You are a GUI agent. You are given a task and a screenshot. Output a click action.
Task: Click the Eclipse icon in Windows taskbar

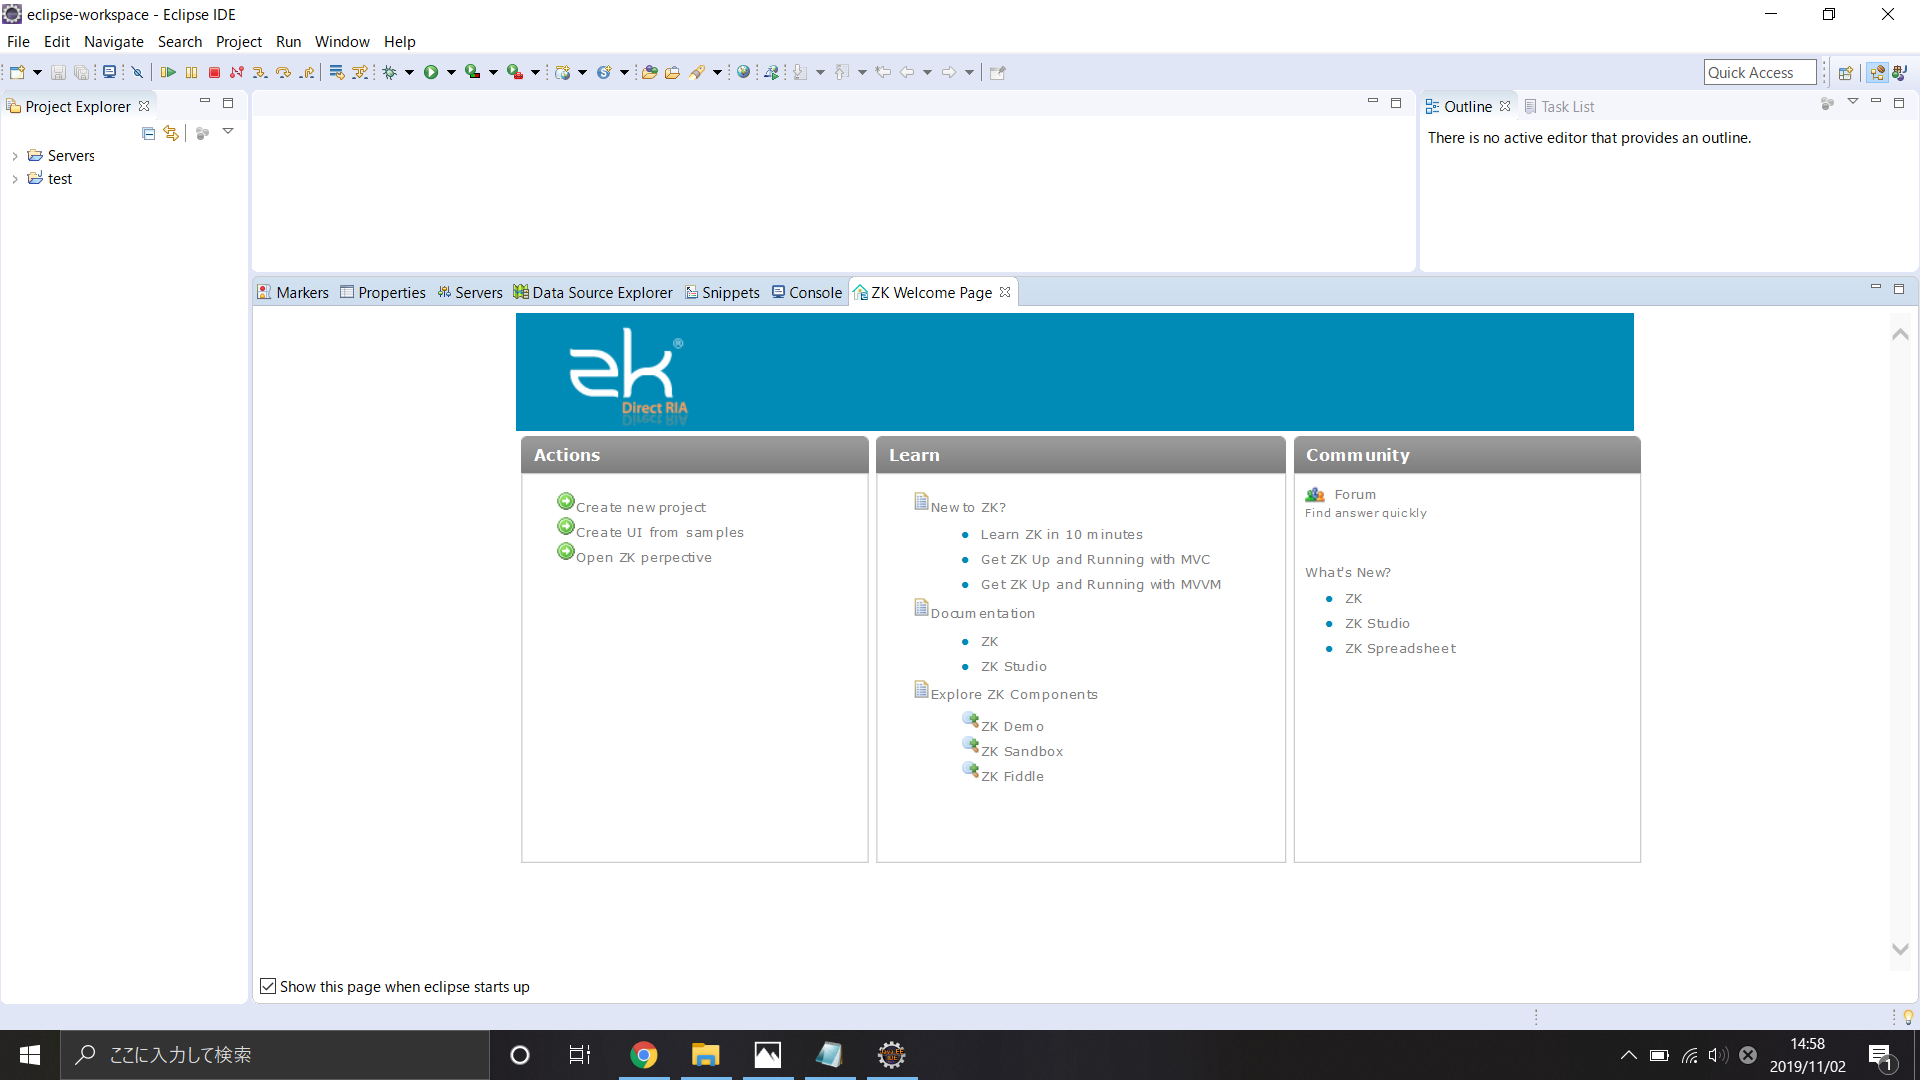[891, 1055]
